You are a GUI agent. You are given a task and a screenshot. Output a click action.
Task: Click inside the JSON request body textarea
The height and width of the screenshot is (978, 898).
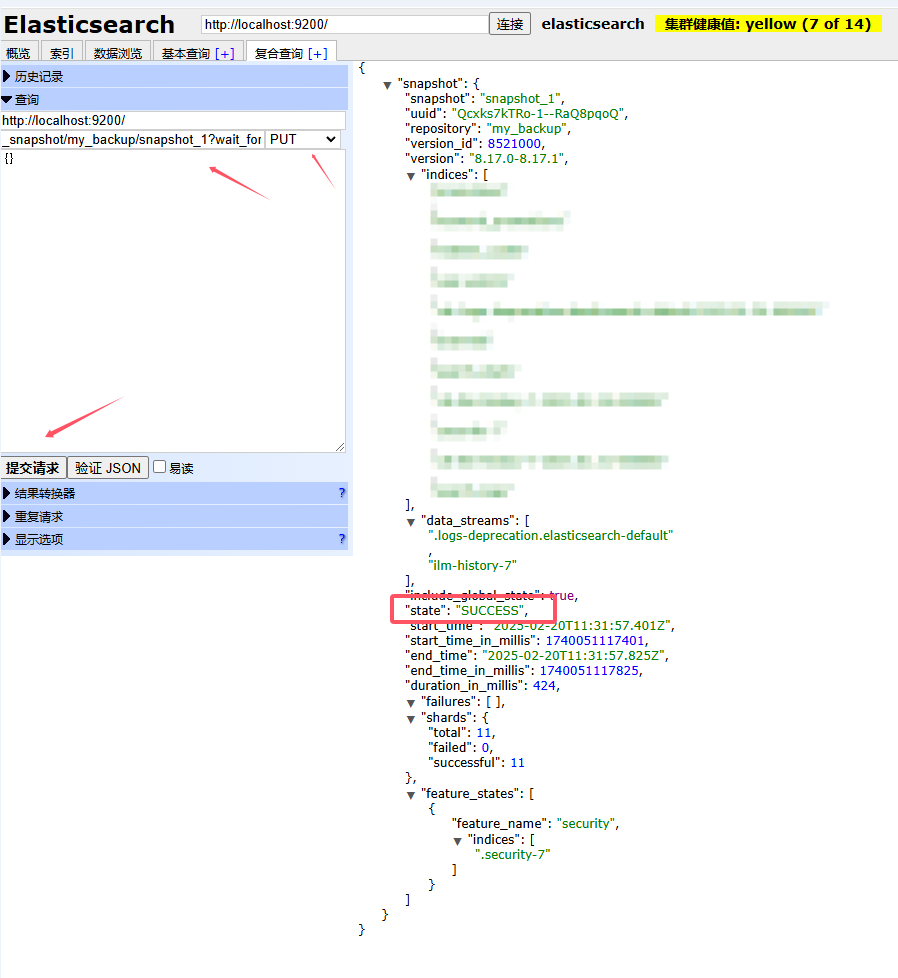click(173, 301)
